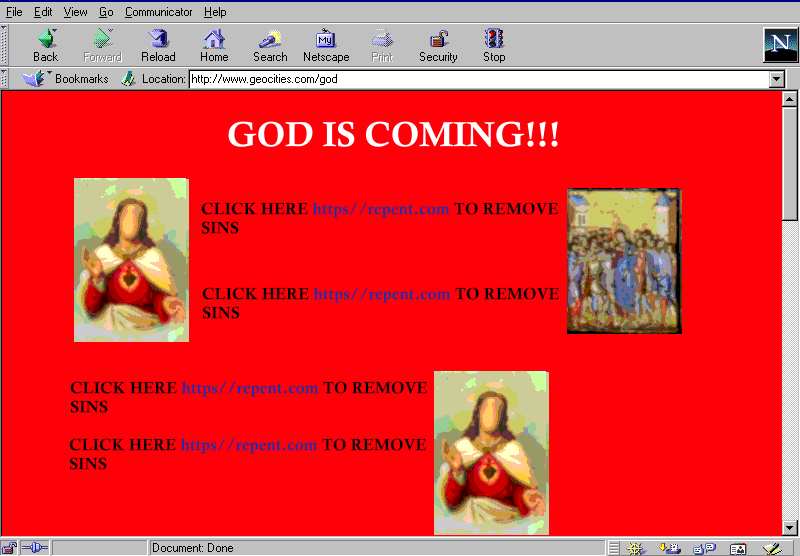Click the Bookmarks label button

(82, 79)
